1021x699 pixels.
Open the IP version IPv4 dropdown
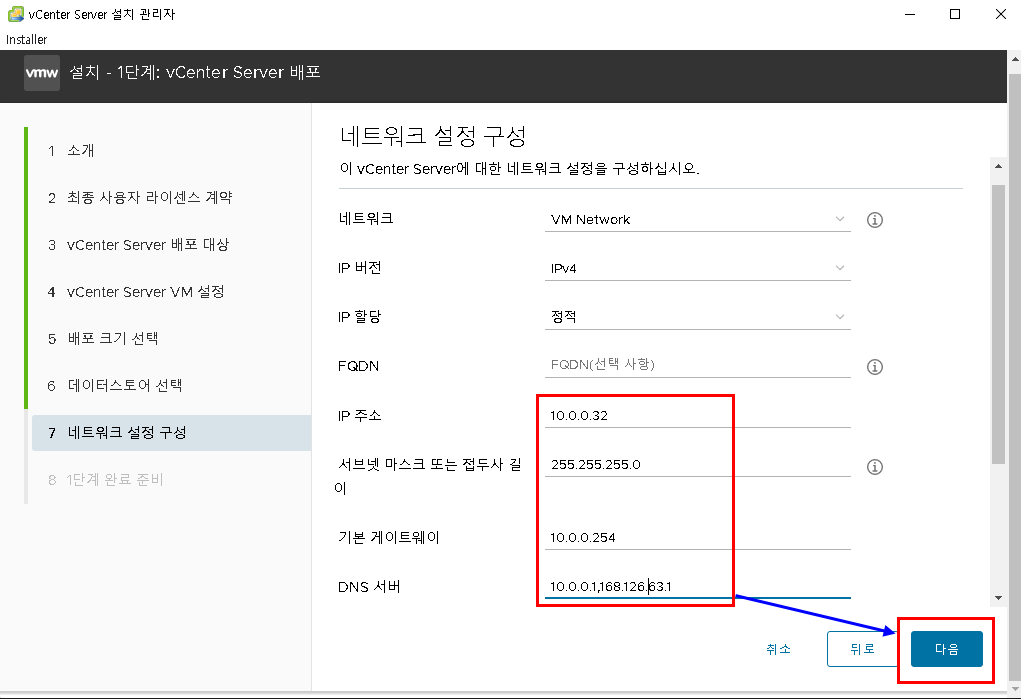coord(697,268)
